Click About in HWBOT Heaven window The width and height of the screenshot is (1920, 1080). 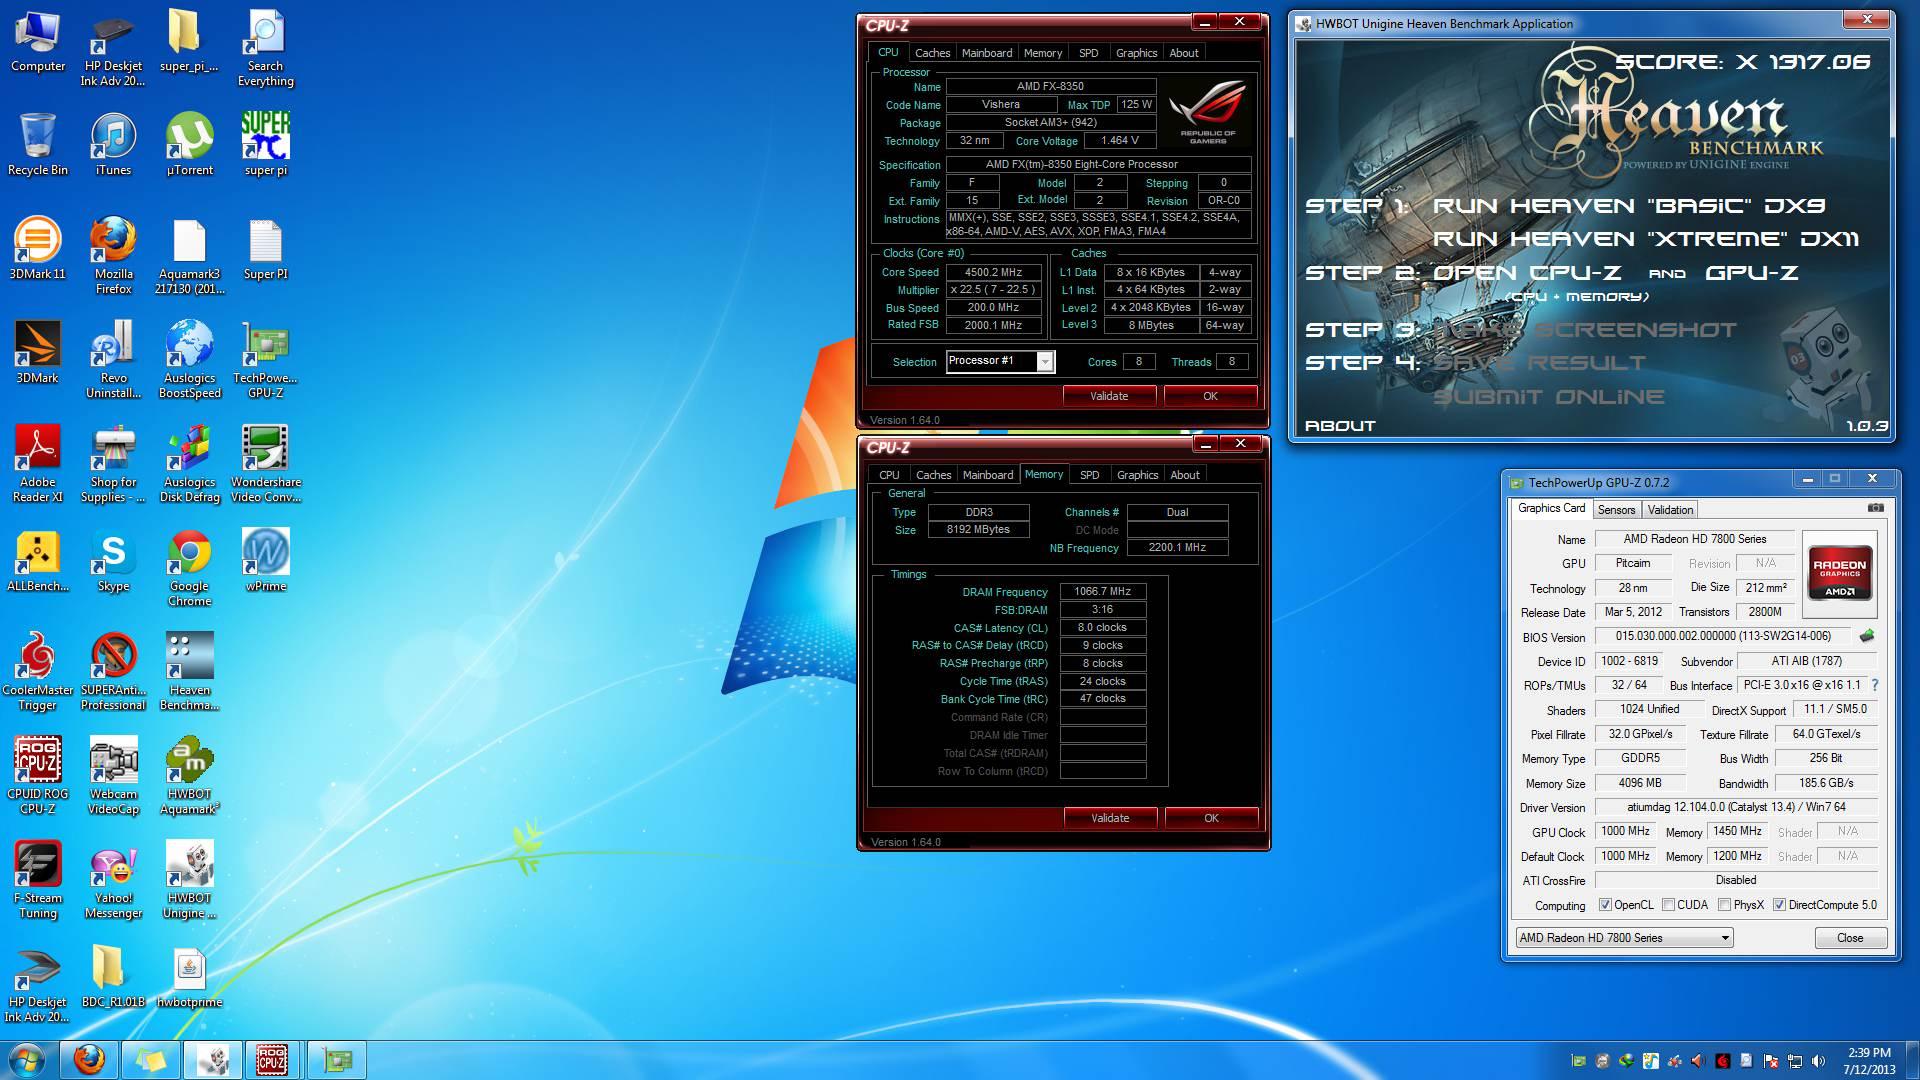point(1340,426)
